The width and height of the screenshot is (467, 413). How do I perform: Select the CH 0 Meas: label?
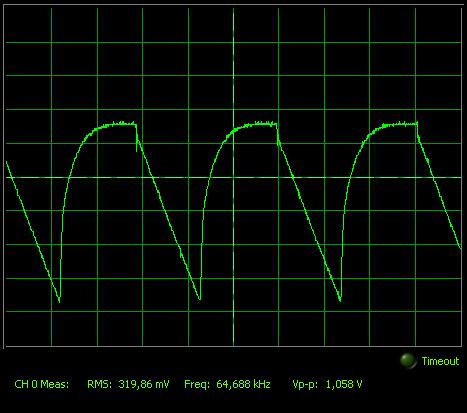coord(42,384)
